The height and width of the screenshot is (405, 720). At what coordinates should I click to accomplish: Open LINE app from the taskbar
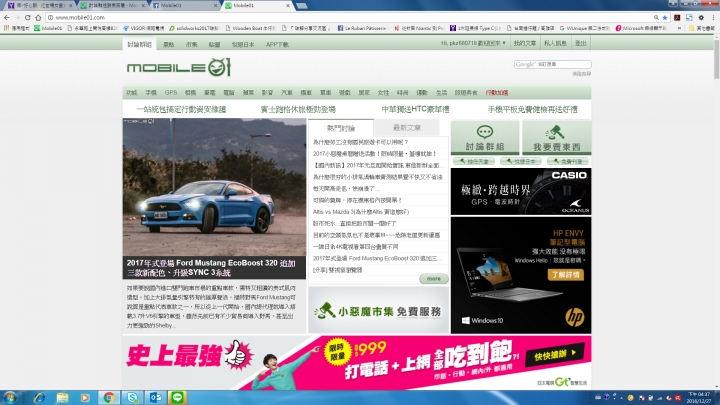pos(178,397)
